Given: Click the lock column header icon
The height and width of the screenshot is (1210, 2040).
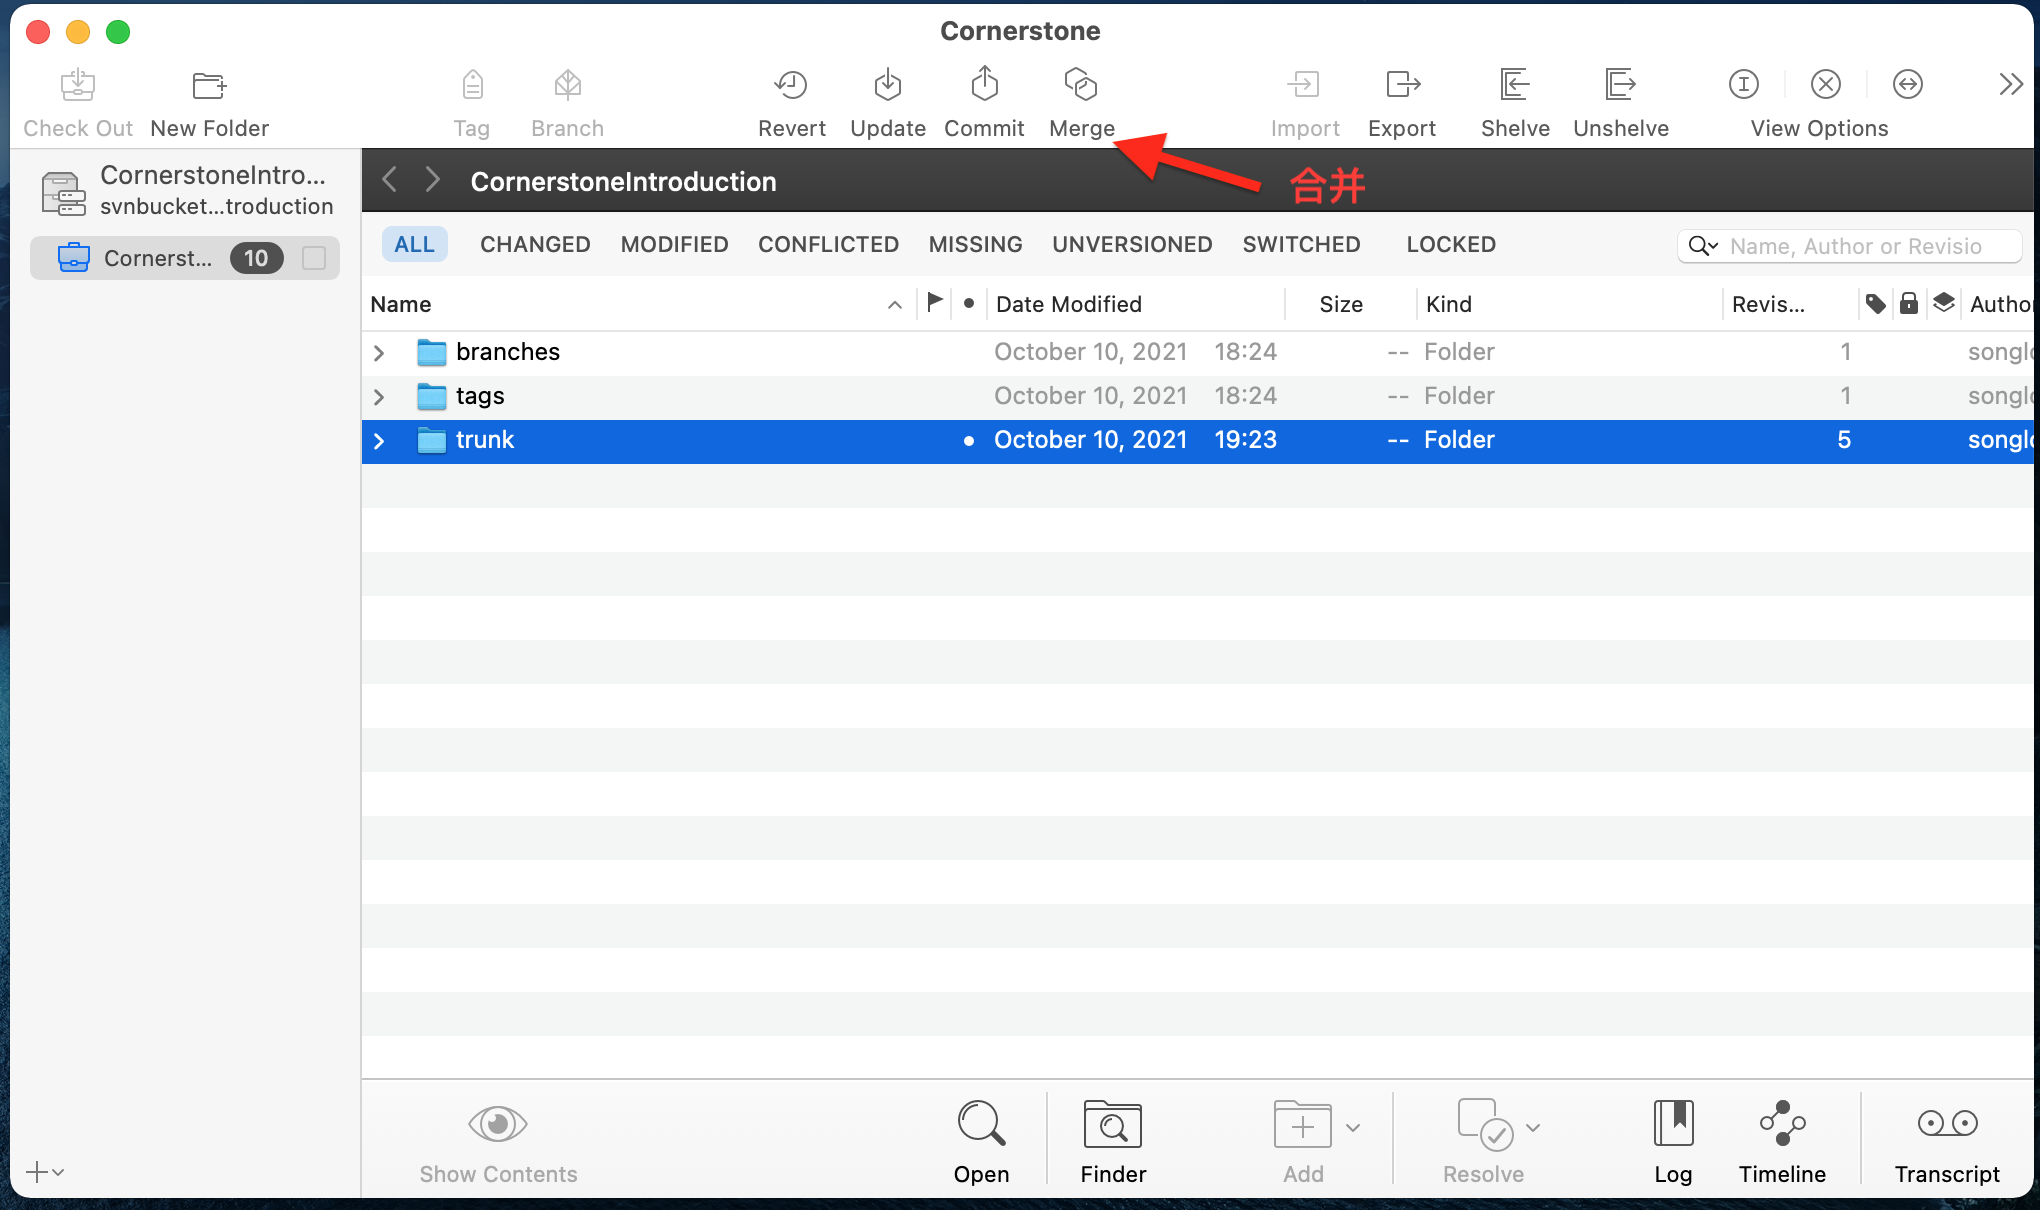Looking at the screenshot, I should [1909, 303].
